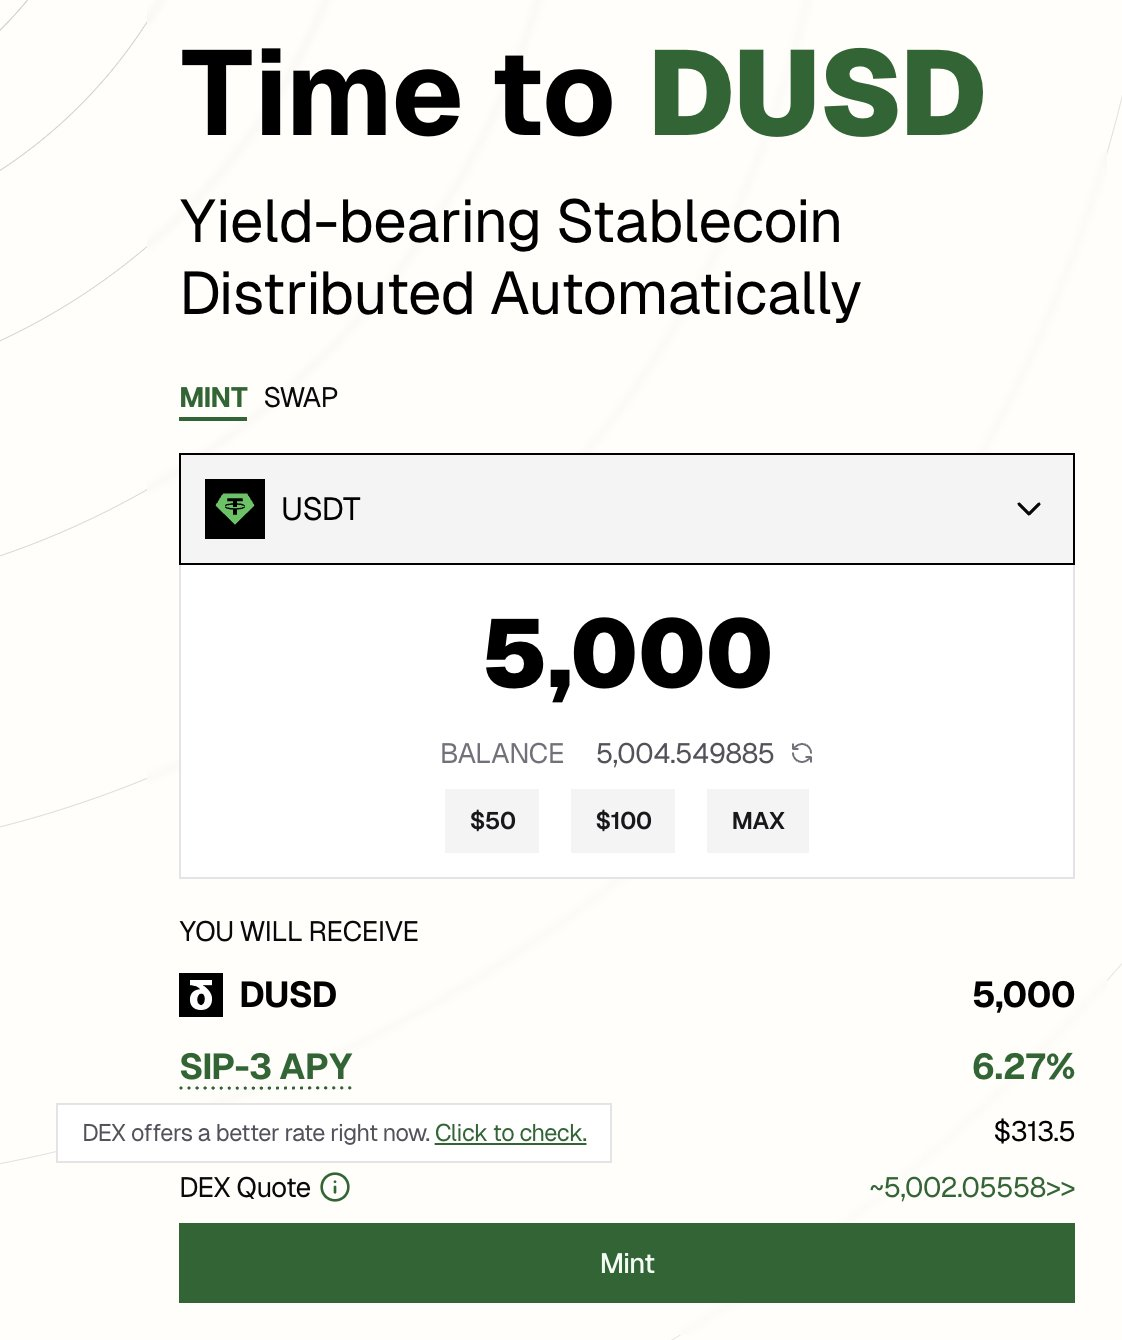The image size is (1122, 1340).
Task: Click the DUSD token logo icon
Action: click(x=201, y=995)
